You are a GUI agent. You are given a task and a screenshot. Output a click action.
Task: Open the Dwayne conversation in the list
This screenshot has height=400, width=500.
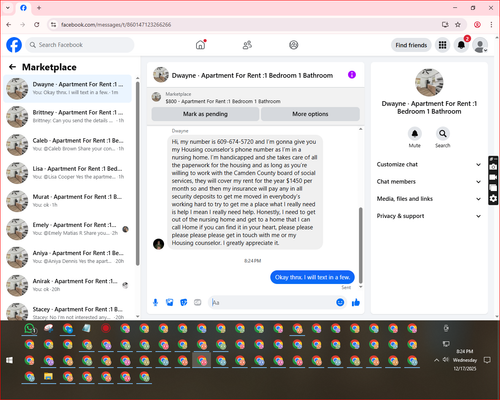coord(68,89)
